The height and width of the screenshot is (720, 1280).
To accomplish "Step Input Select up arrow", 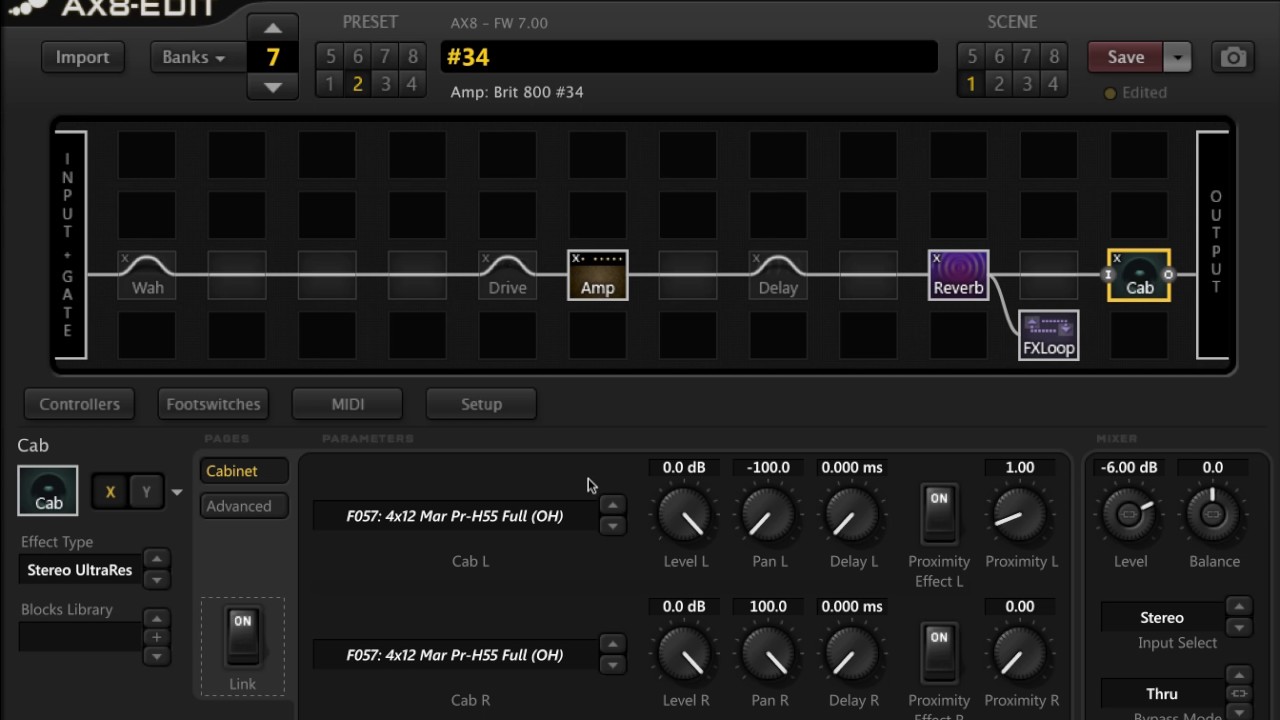I will coord(1238,607).
